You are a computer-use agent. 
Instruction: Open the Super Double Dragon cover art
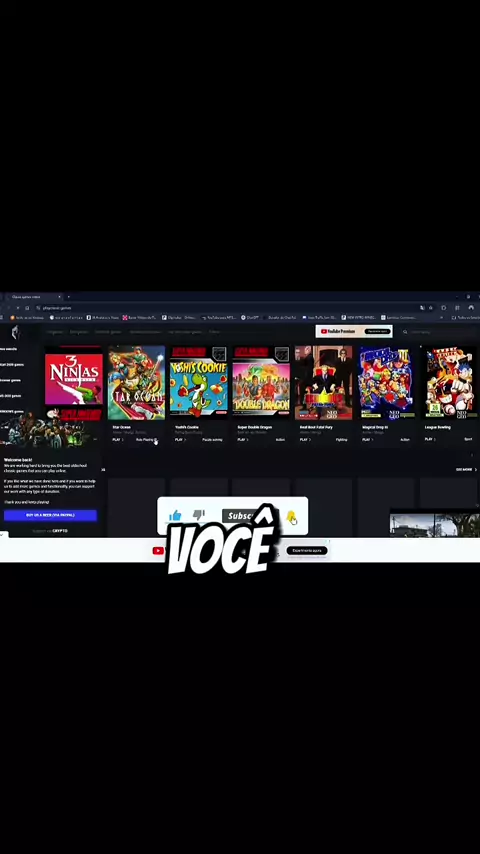tap(261, 382)
